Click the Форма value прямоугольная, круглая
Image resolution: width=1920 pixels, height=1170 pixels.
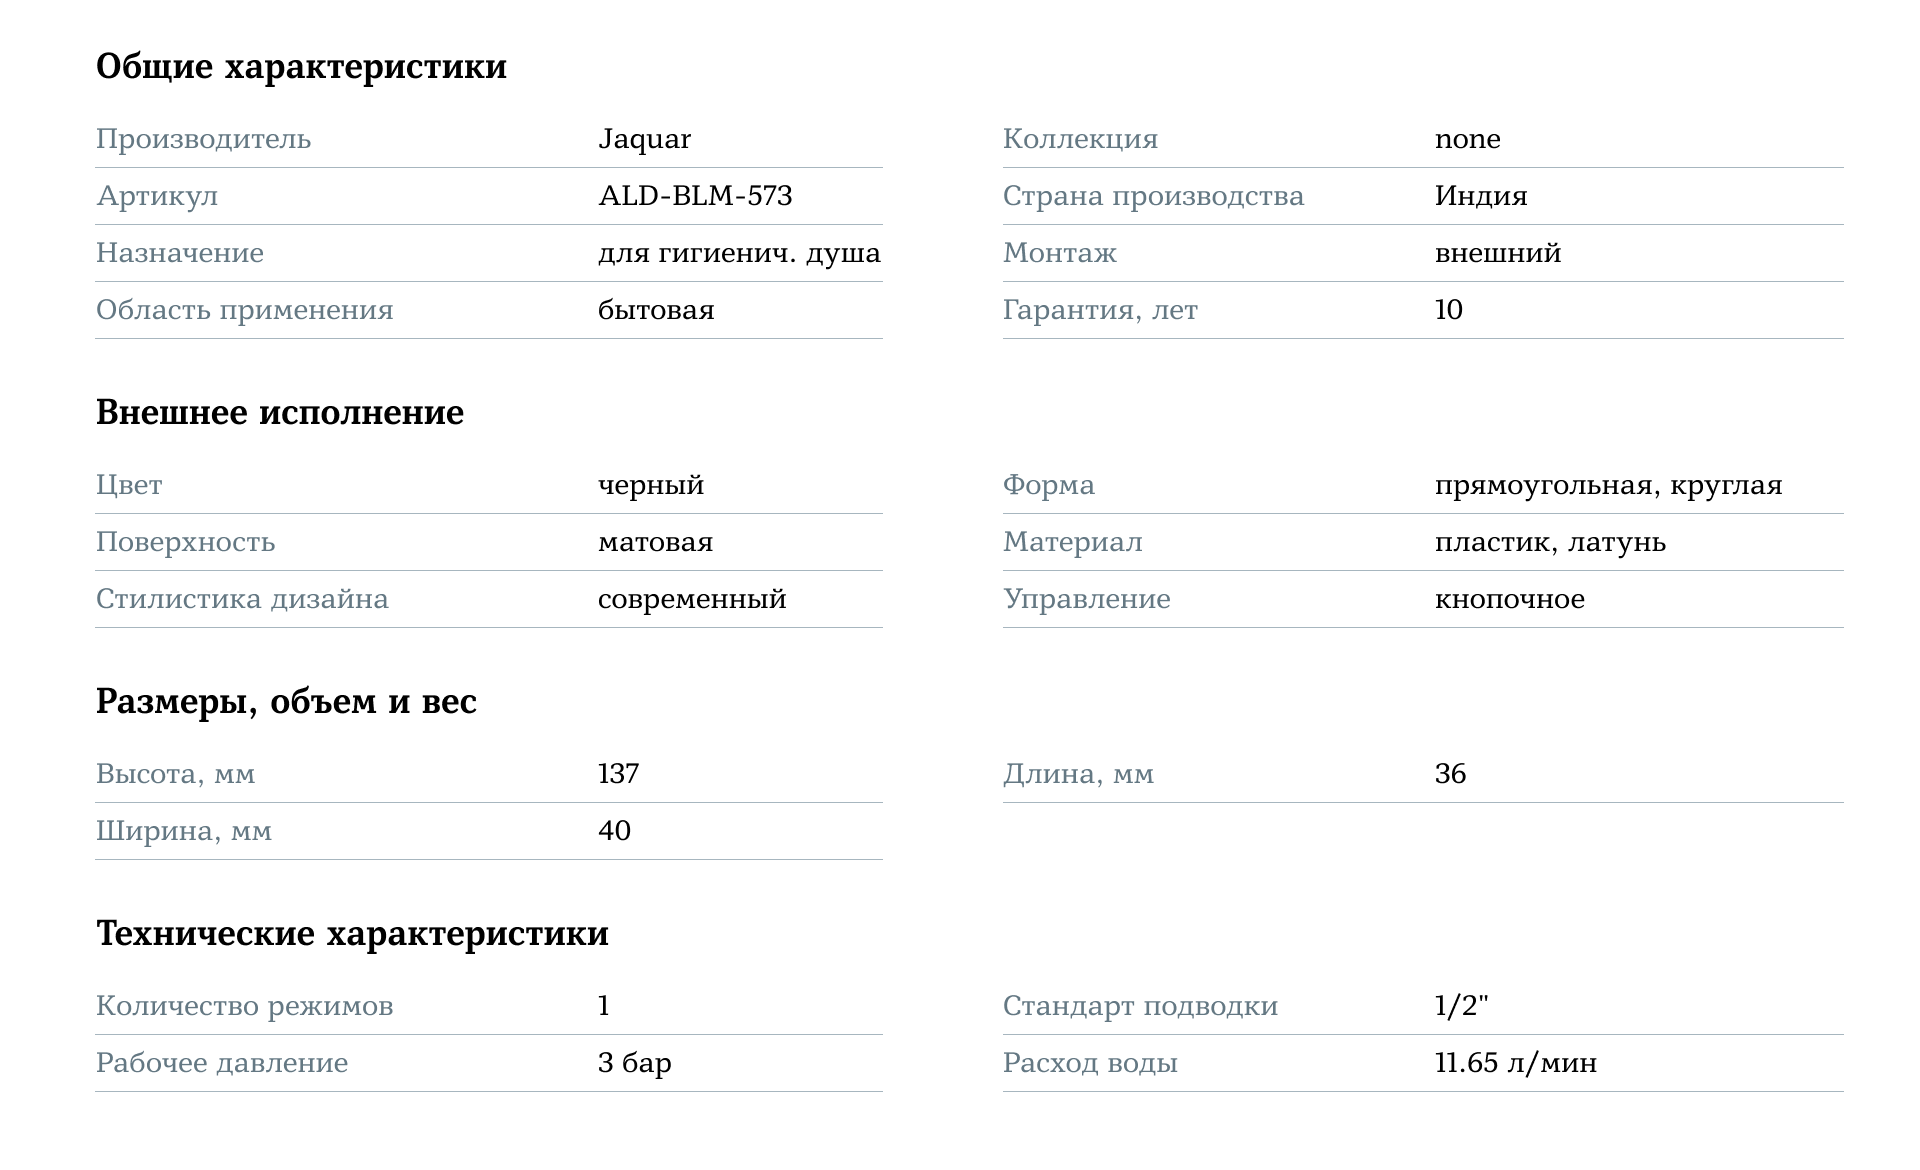pos(1608,486)
